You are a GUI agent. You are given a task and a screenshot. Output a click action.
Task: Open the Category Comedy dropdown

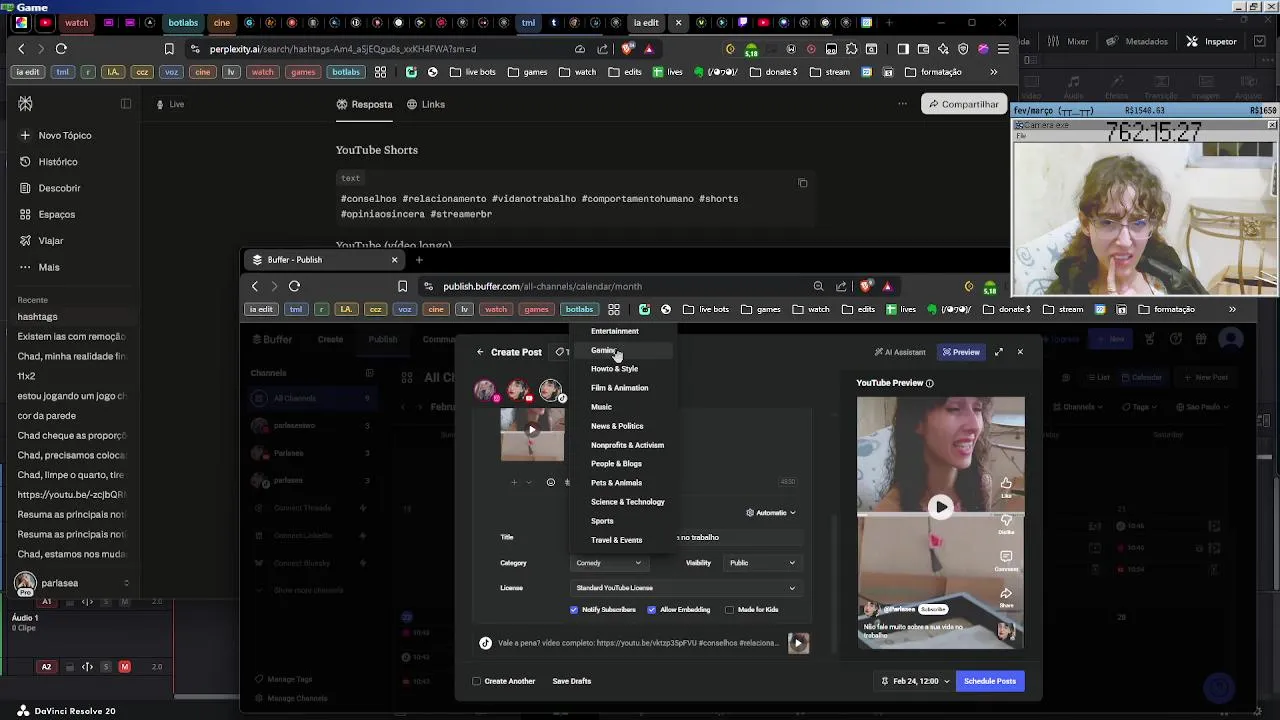[x=608, y=563]
